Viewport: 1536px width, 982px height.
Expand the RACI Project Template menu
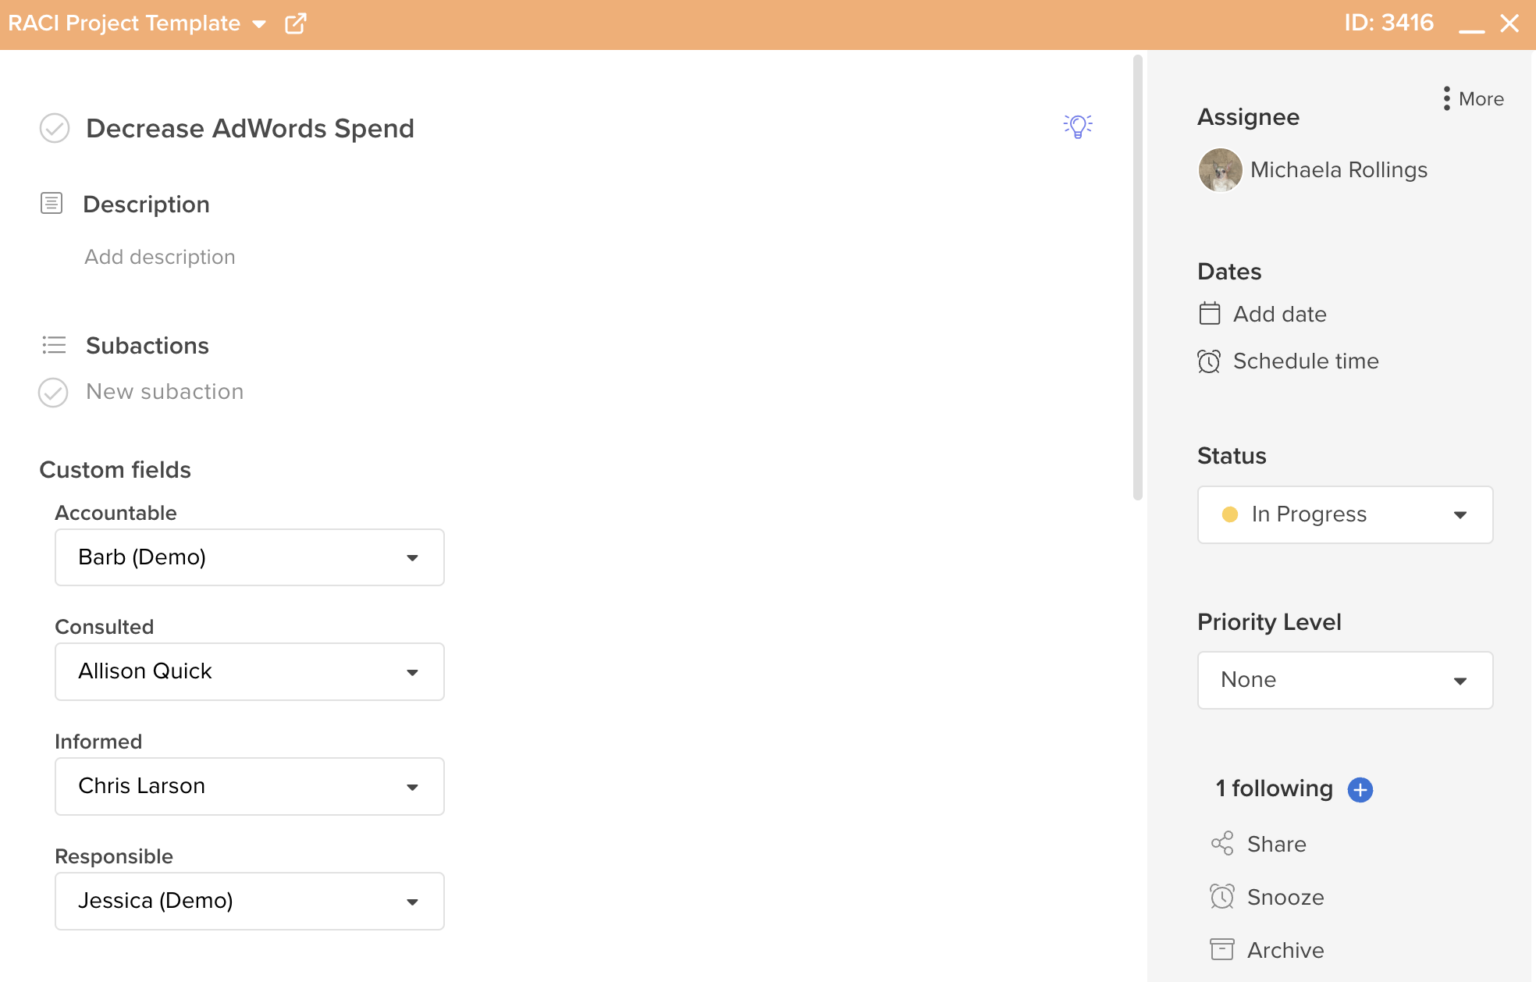[259, 23]
